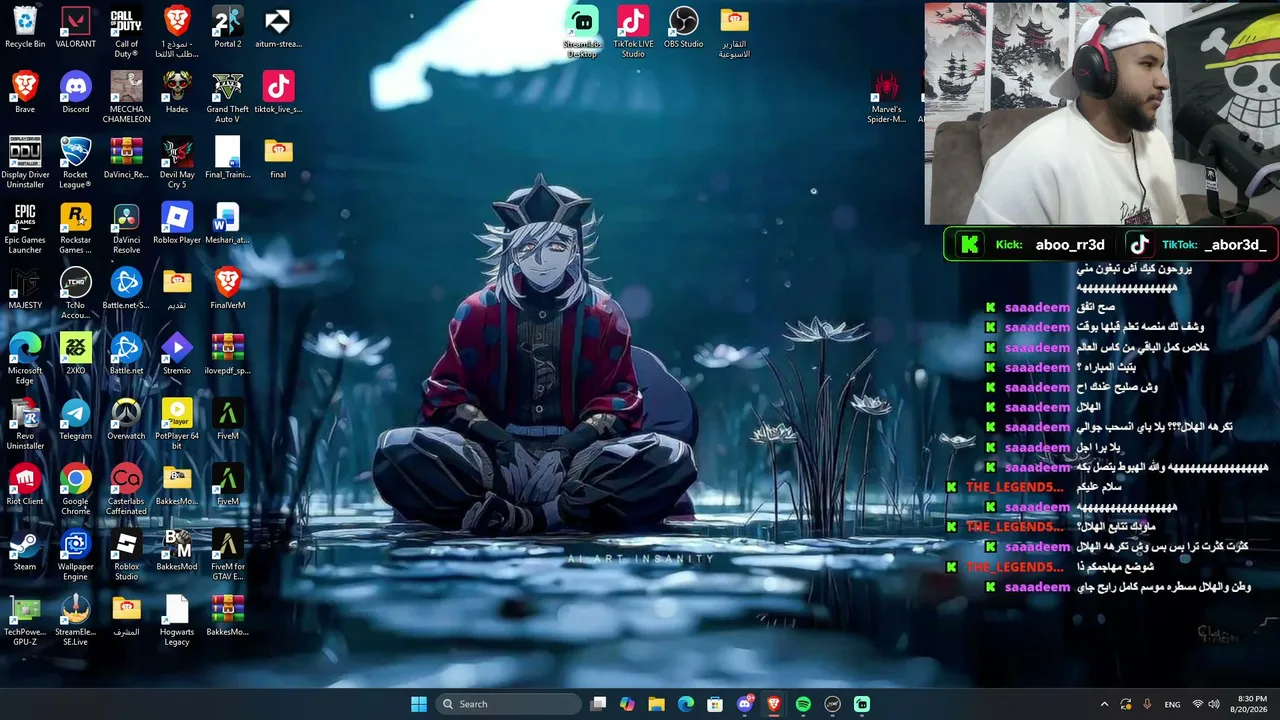Select the تقديم folder
1280x720 pixels.
[x=177, y=288]
